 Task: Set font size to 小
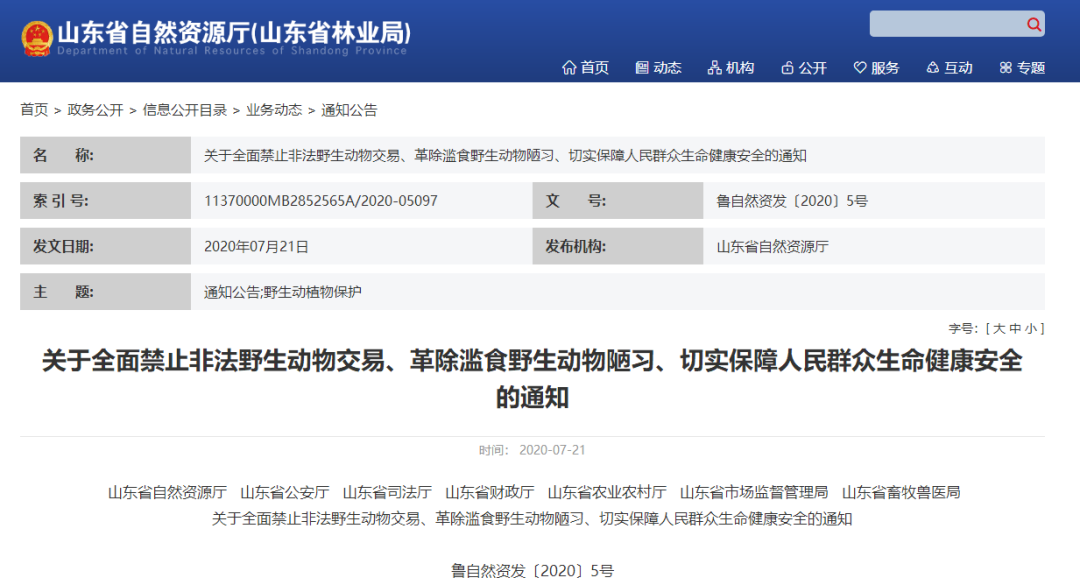pos(1030,328)
